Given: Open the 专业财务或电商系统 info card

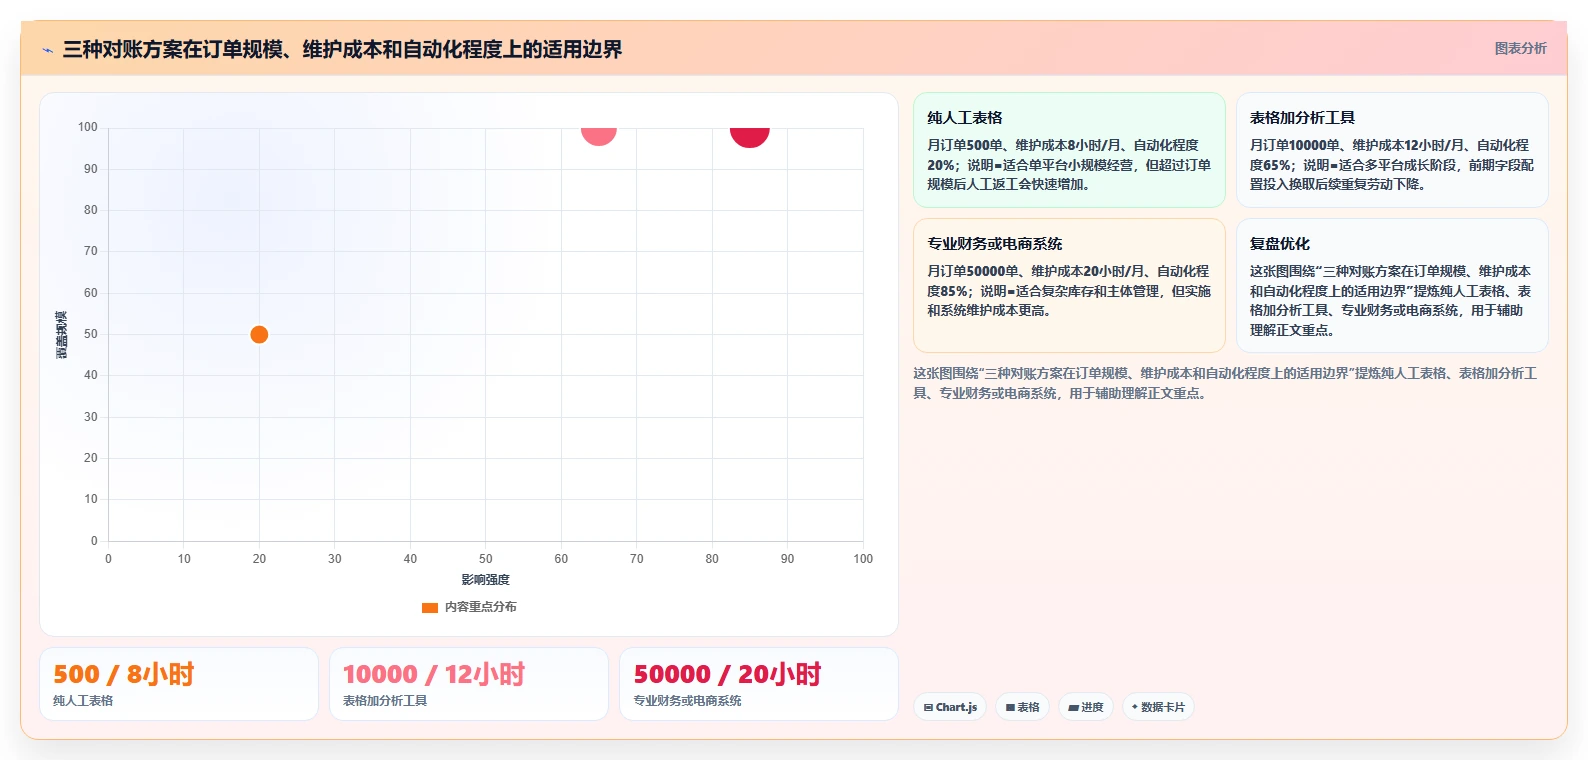Looking at the screenshot, I should 1069,286.
